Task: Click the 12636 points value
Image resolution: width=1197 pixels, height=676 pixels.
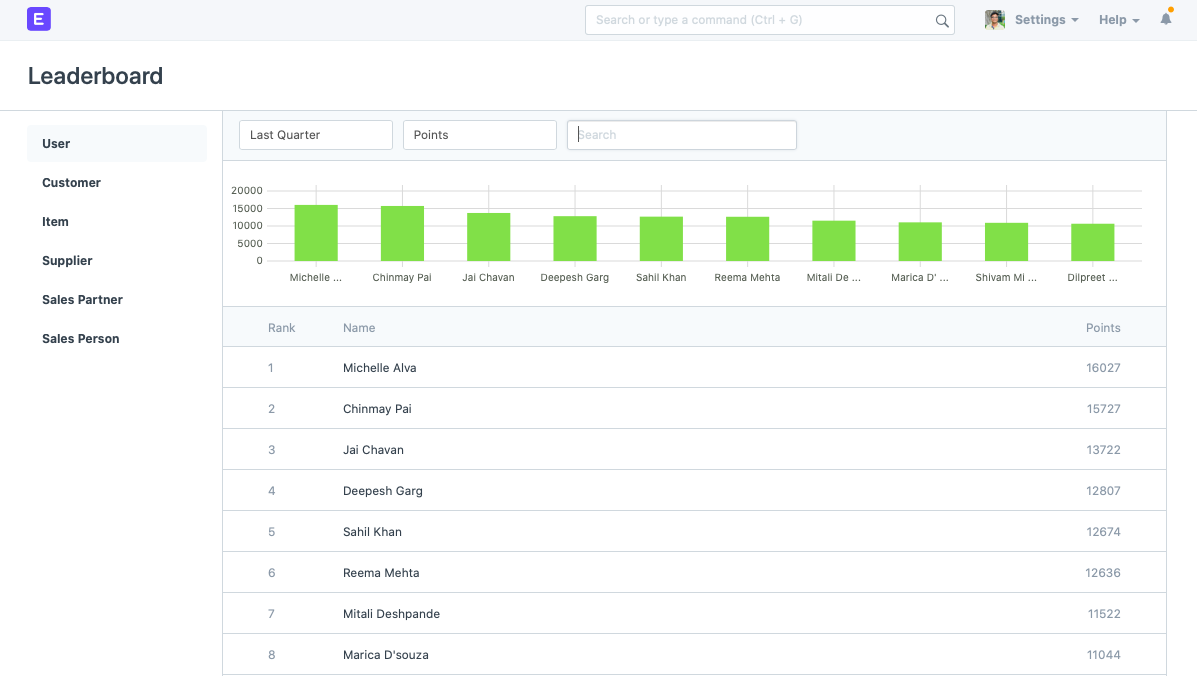Action: (x=1103, y=573)
